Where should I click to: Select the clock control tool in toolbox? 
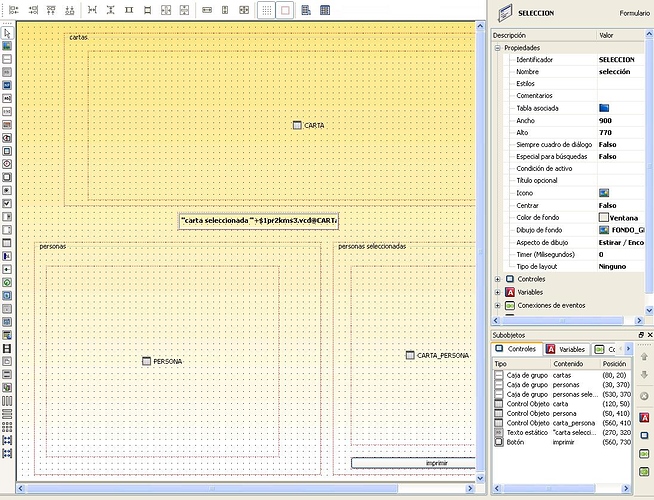coord(7,164)
